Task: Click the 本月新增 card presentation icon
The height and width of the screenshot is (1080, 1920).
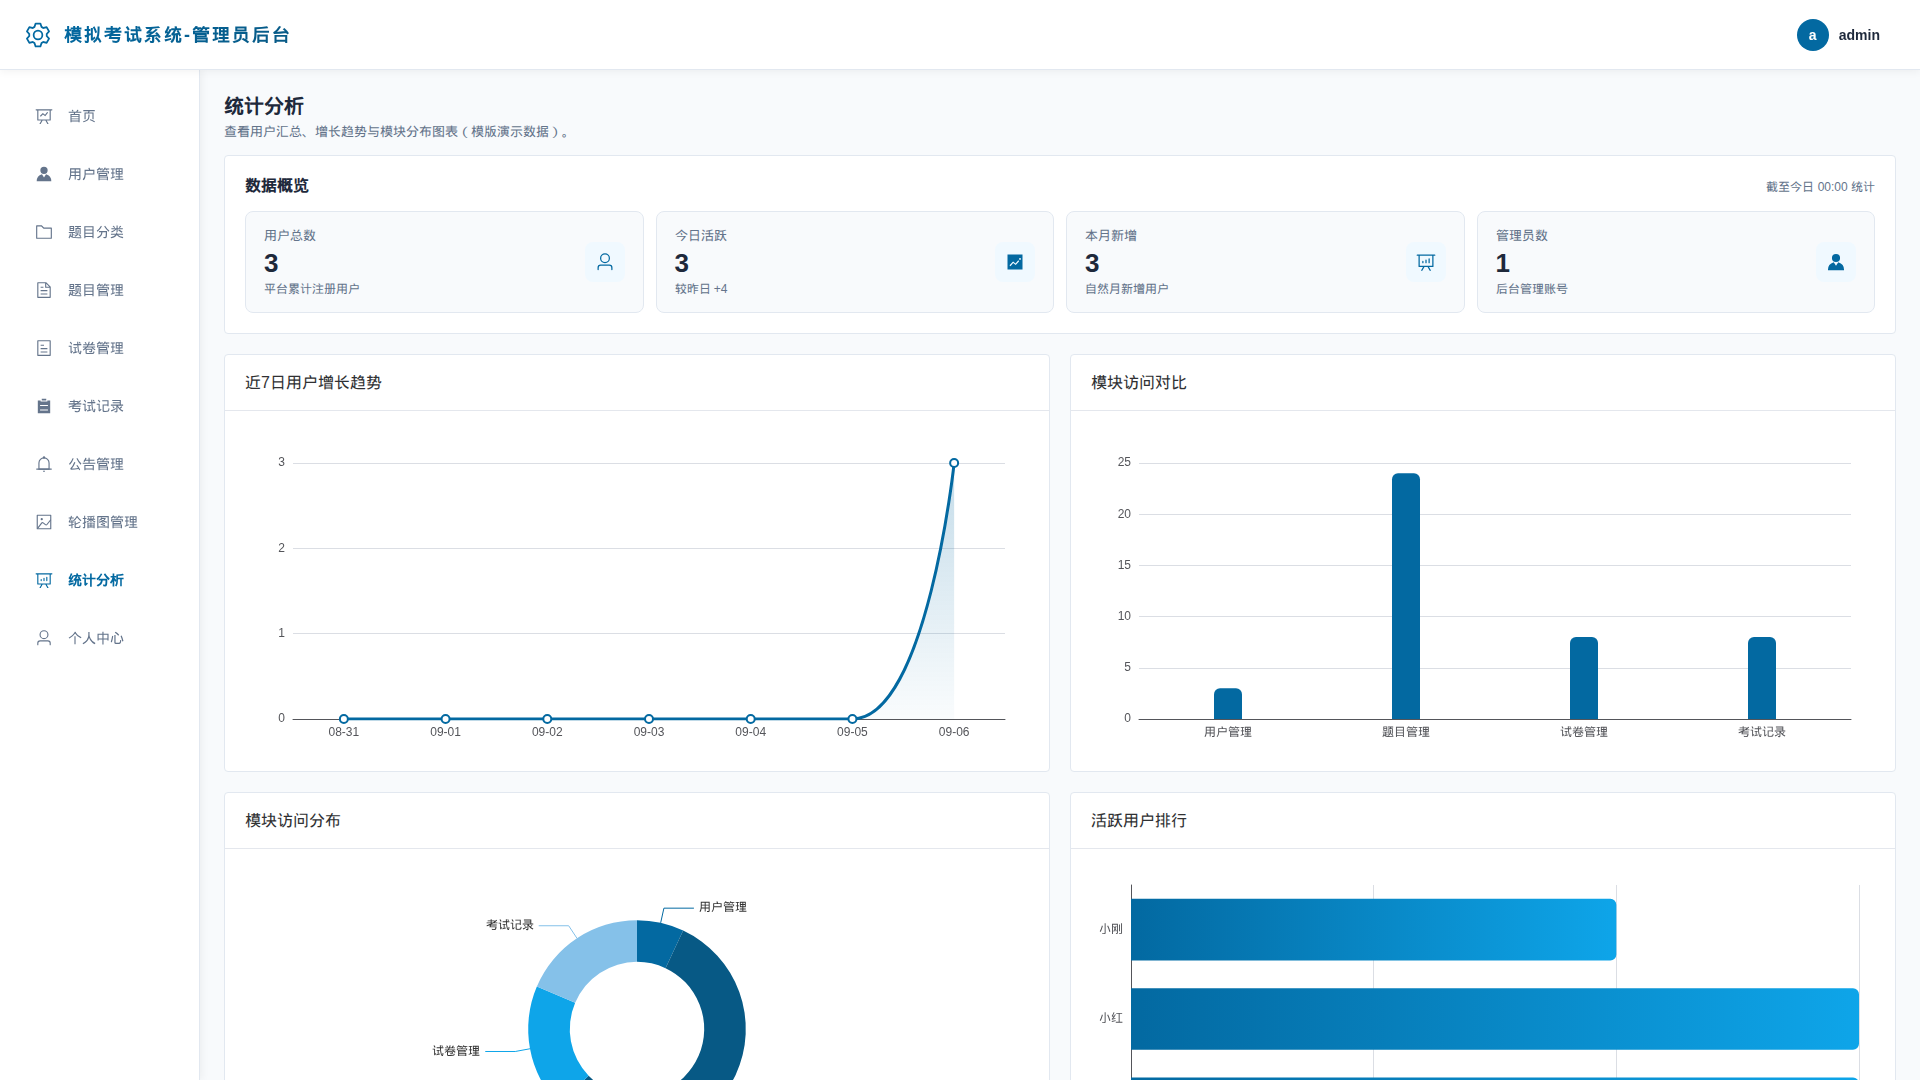Action: [1426, 262]
